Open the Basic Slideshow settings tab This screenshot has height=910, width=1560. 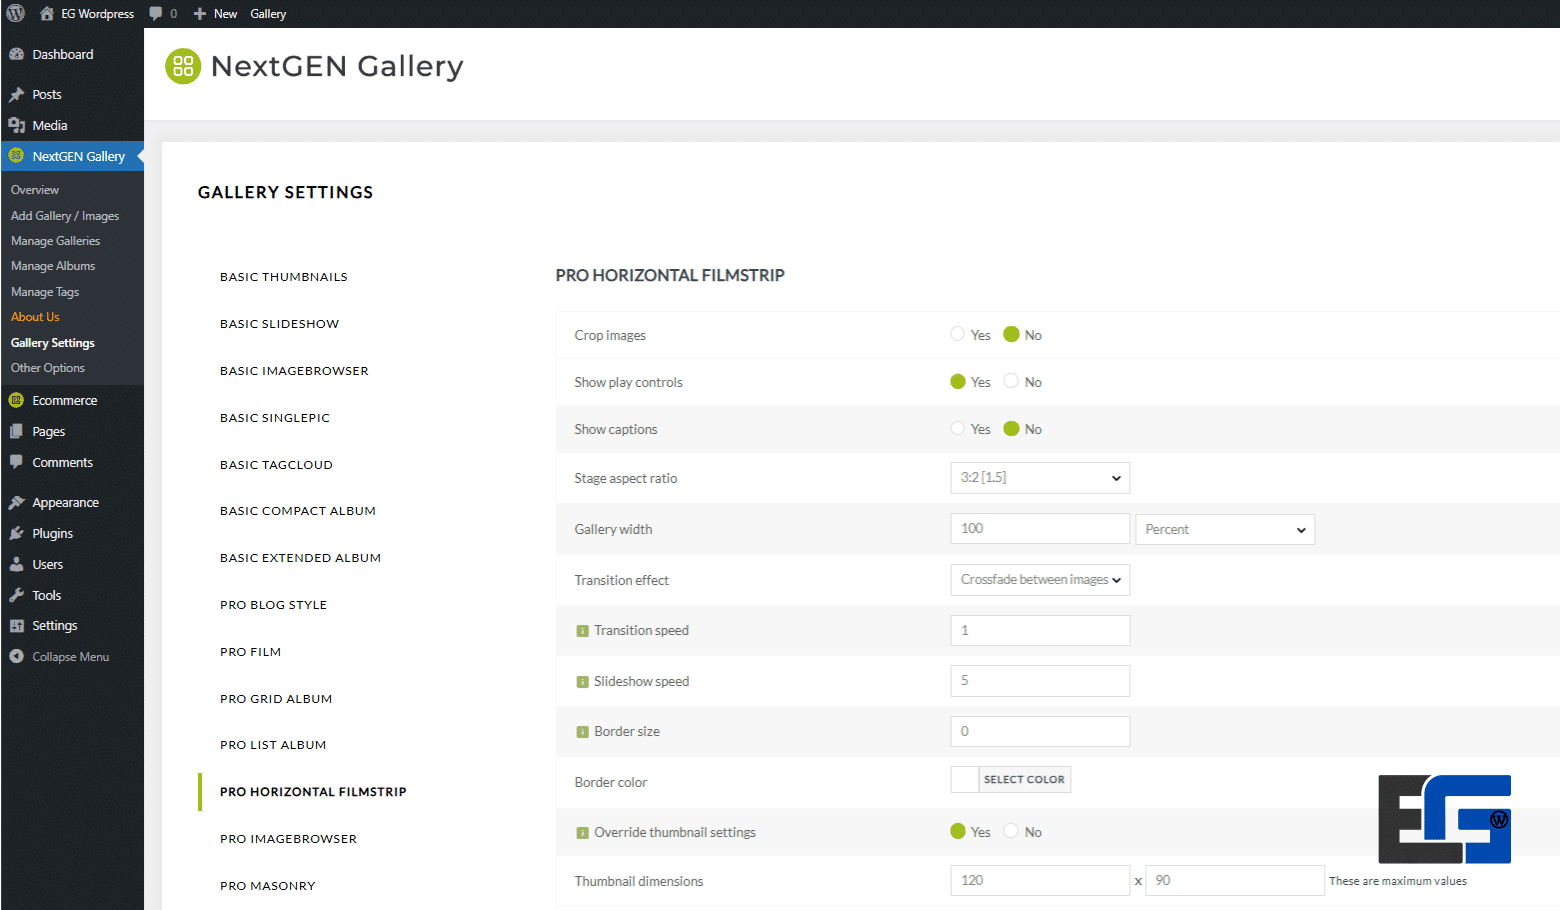tap(279, 324)
